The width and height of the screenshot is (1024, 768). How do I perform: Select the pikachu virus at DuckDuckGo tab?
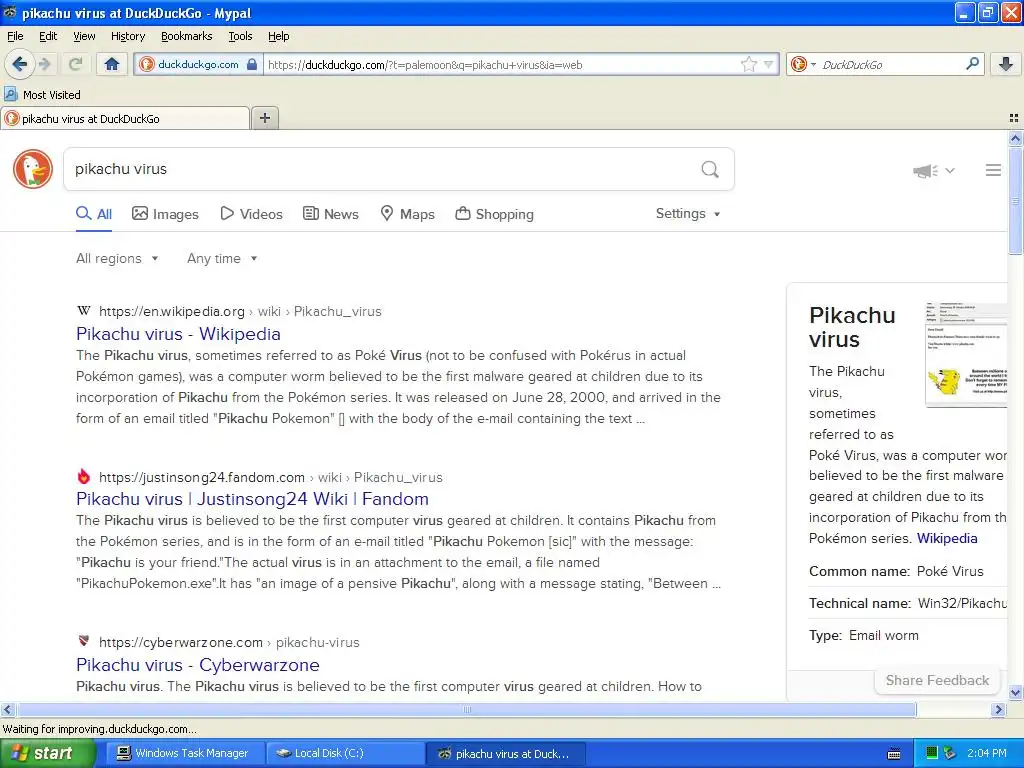pyautogui.click(x=125, y=119)
